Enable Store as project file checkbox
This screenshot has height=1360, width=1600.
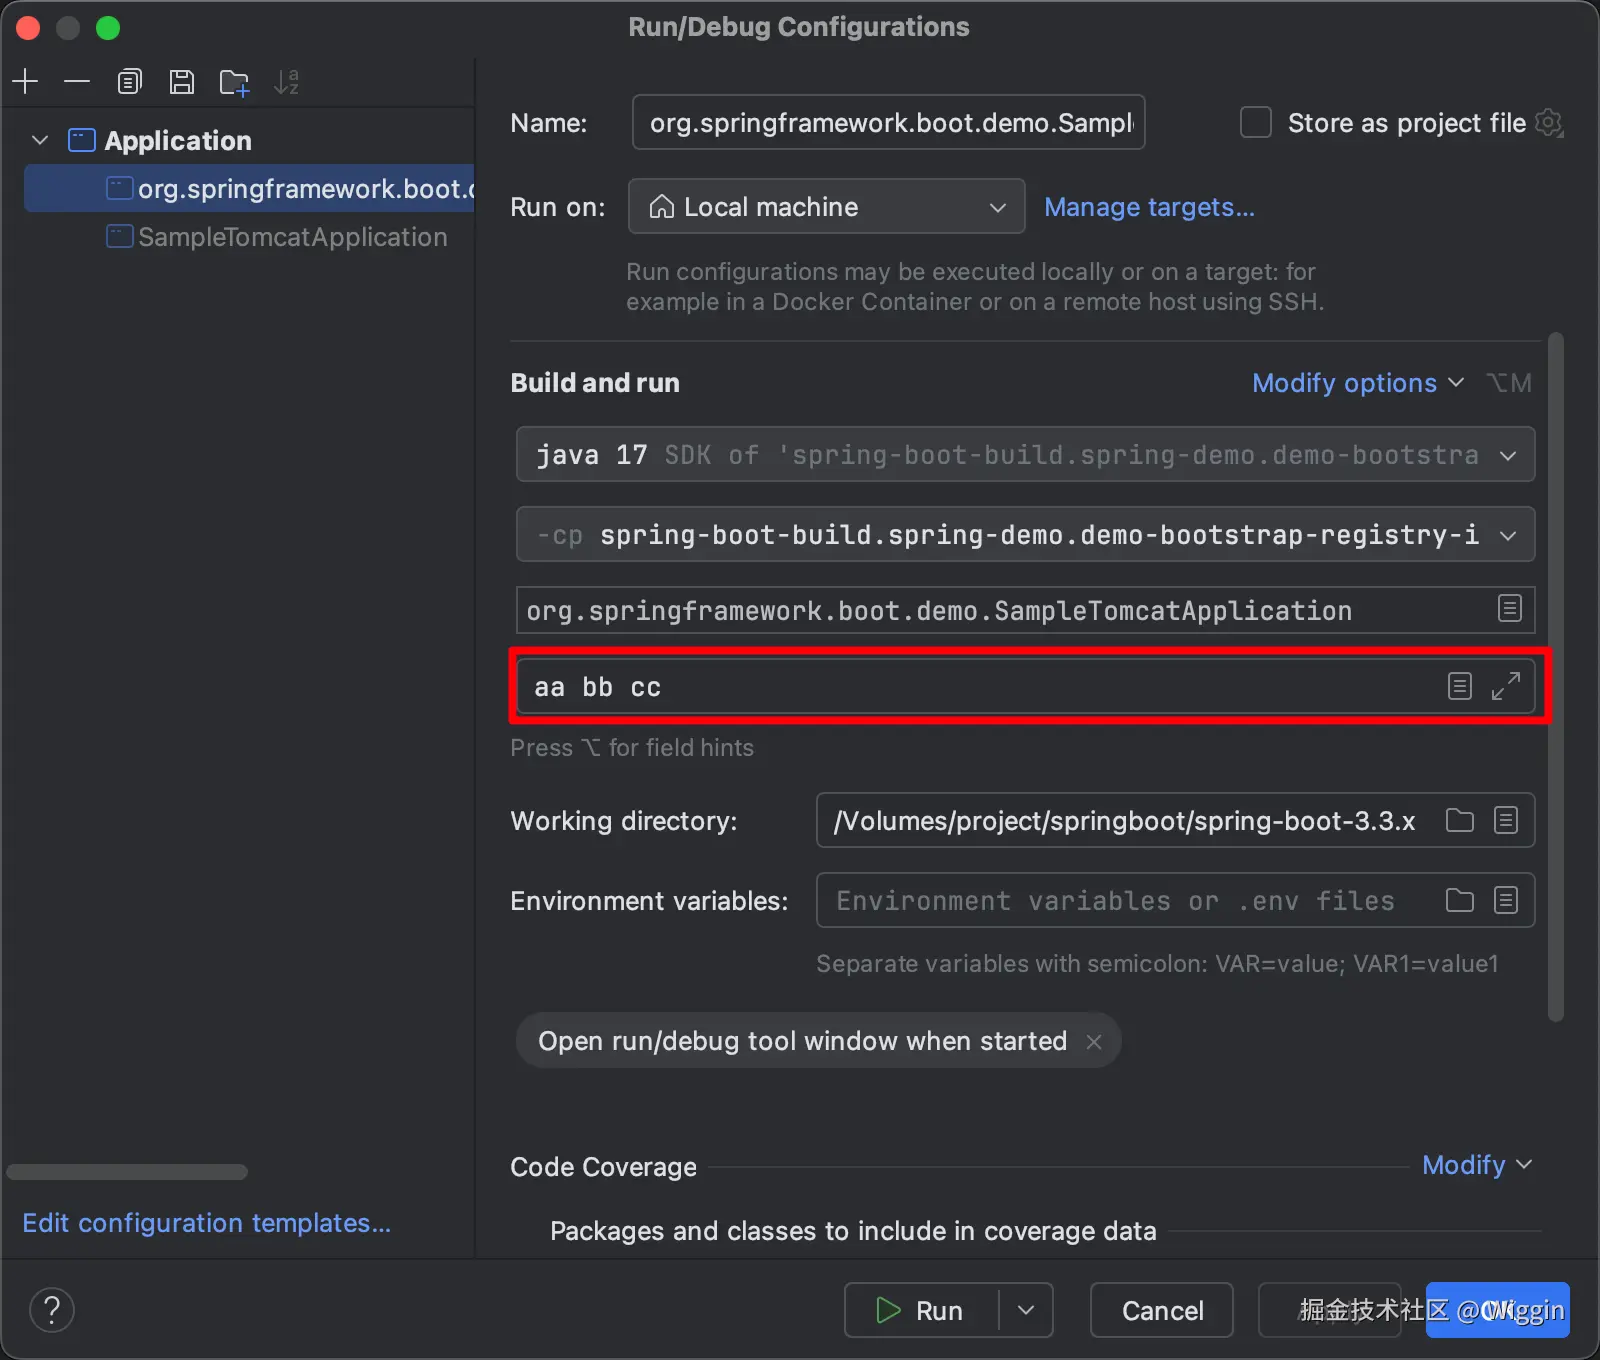[x=1256, y=123]
